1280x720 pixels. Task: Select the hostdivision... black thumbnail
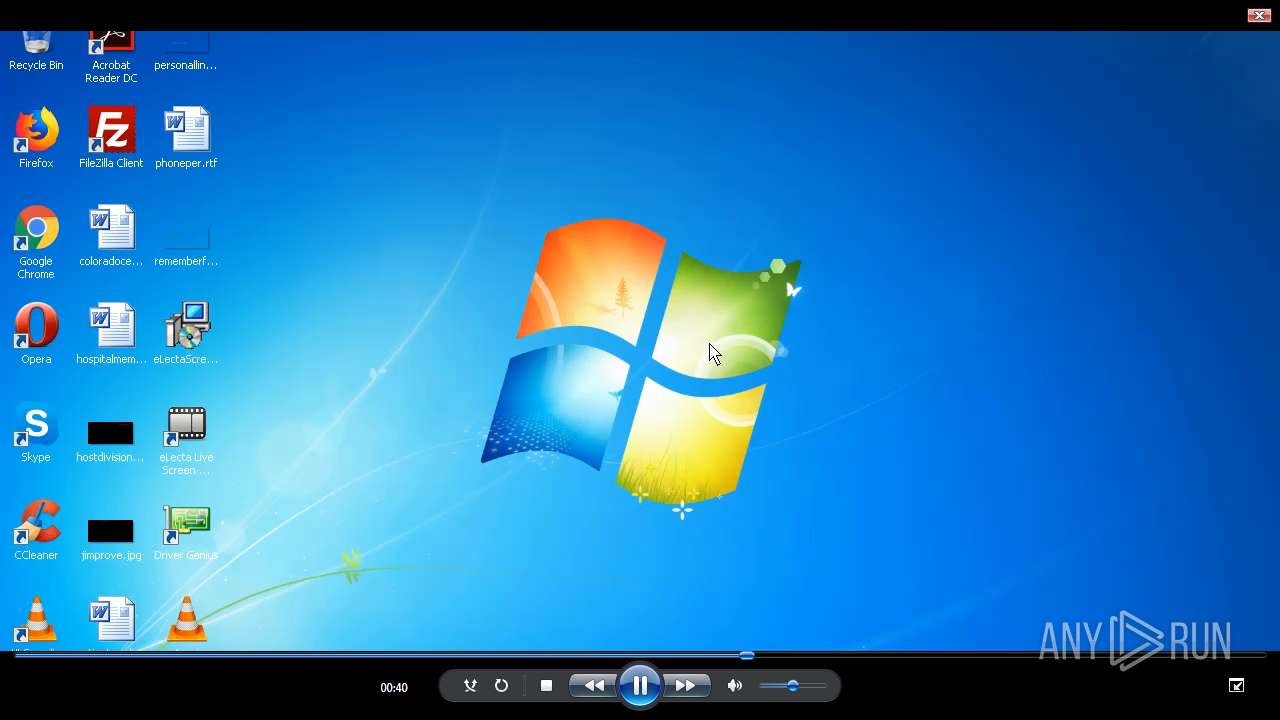pos(111,440)
